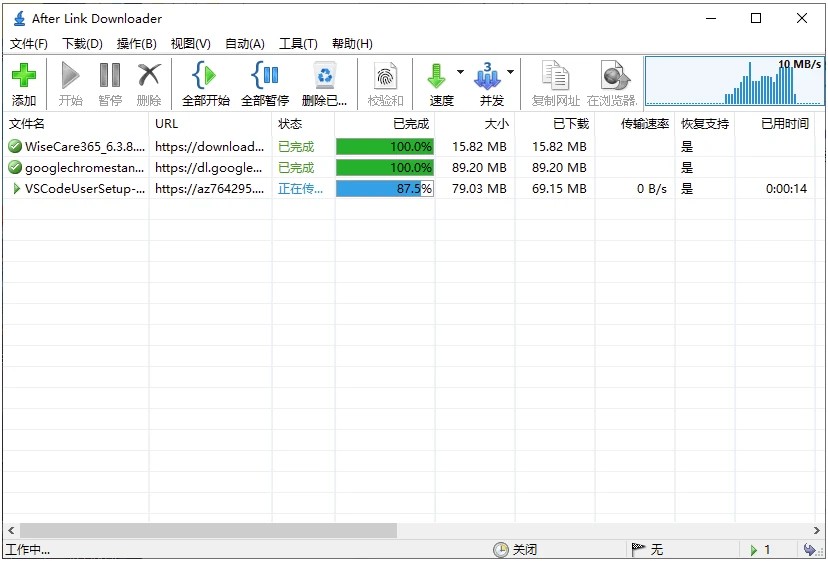Click the Copy URL (复制网址) icon

(x=556, y=75)
